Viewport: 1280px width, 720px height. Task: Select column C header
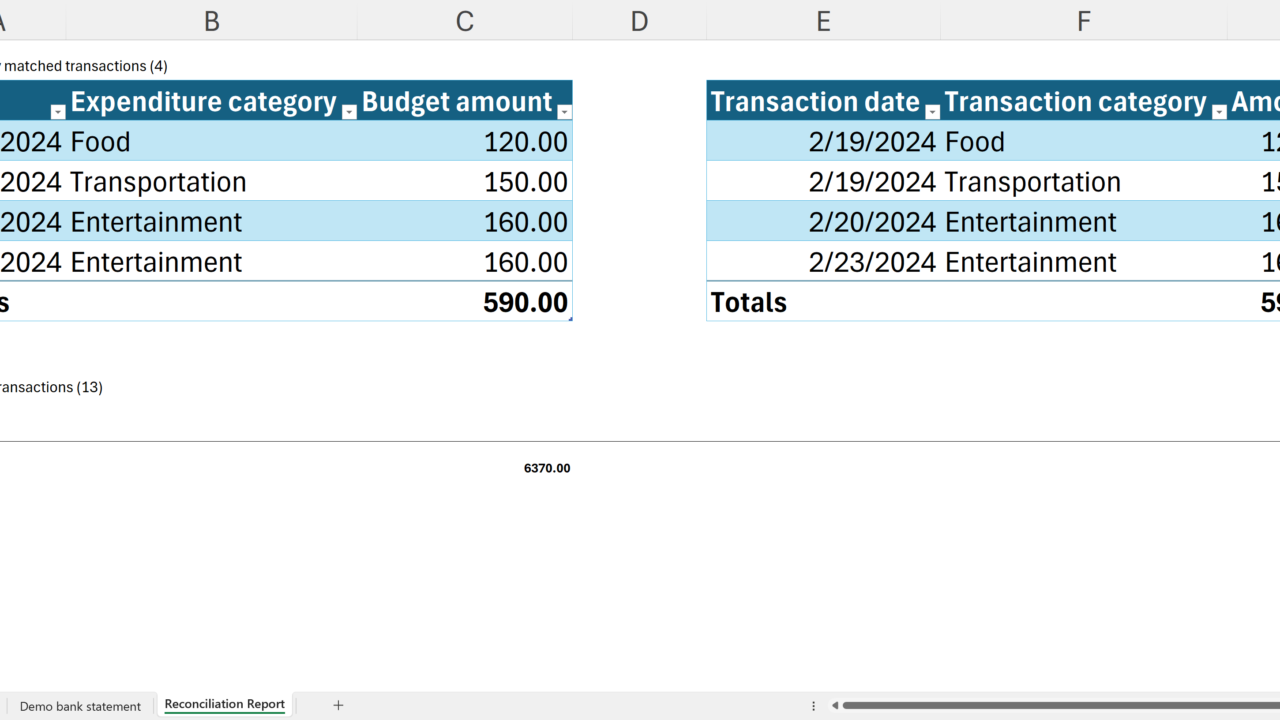(x=465, y=21)
